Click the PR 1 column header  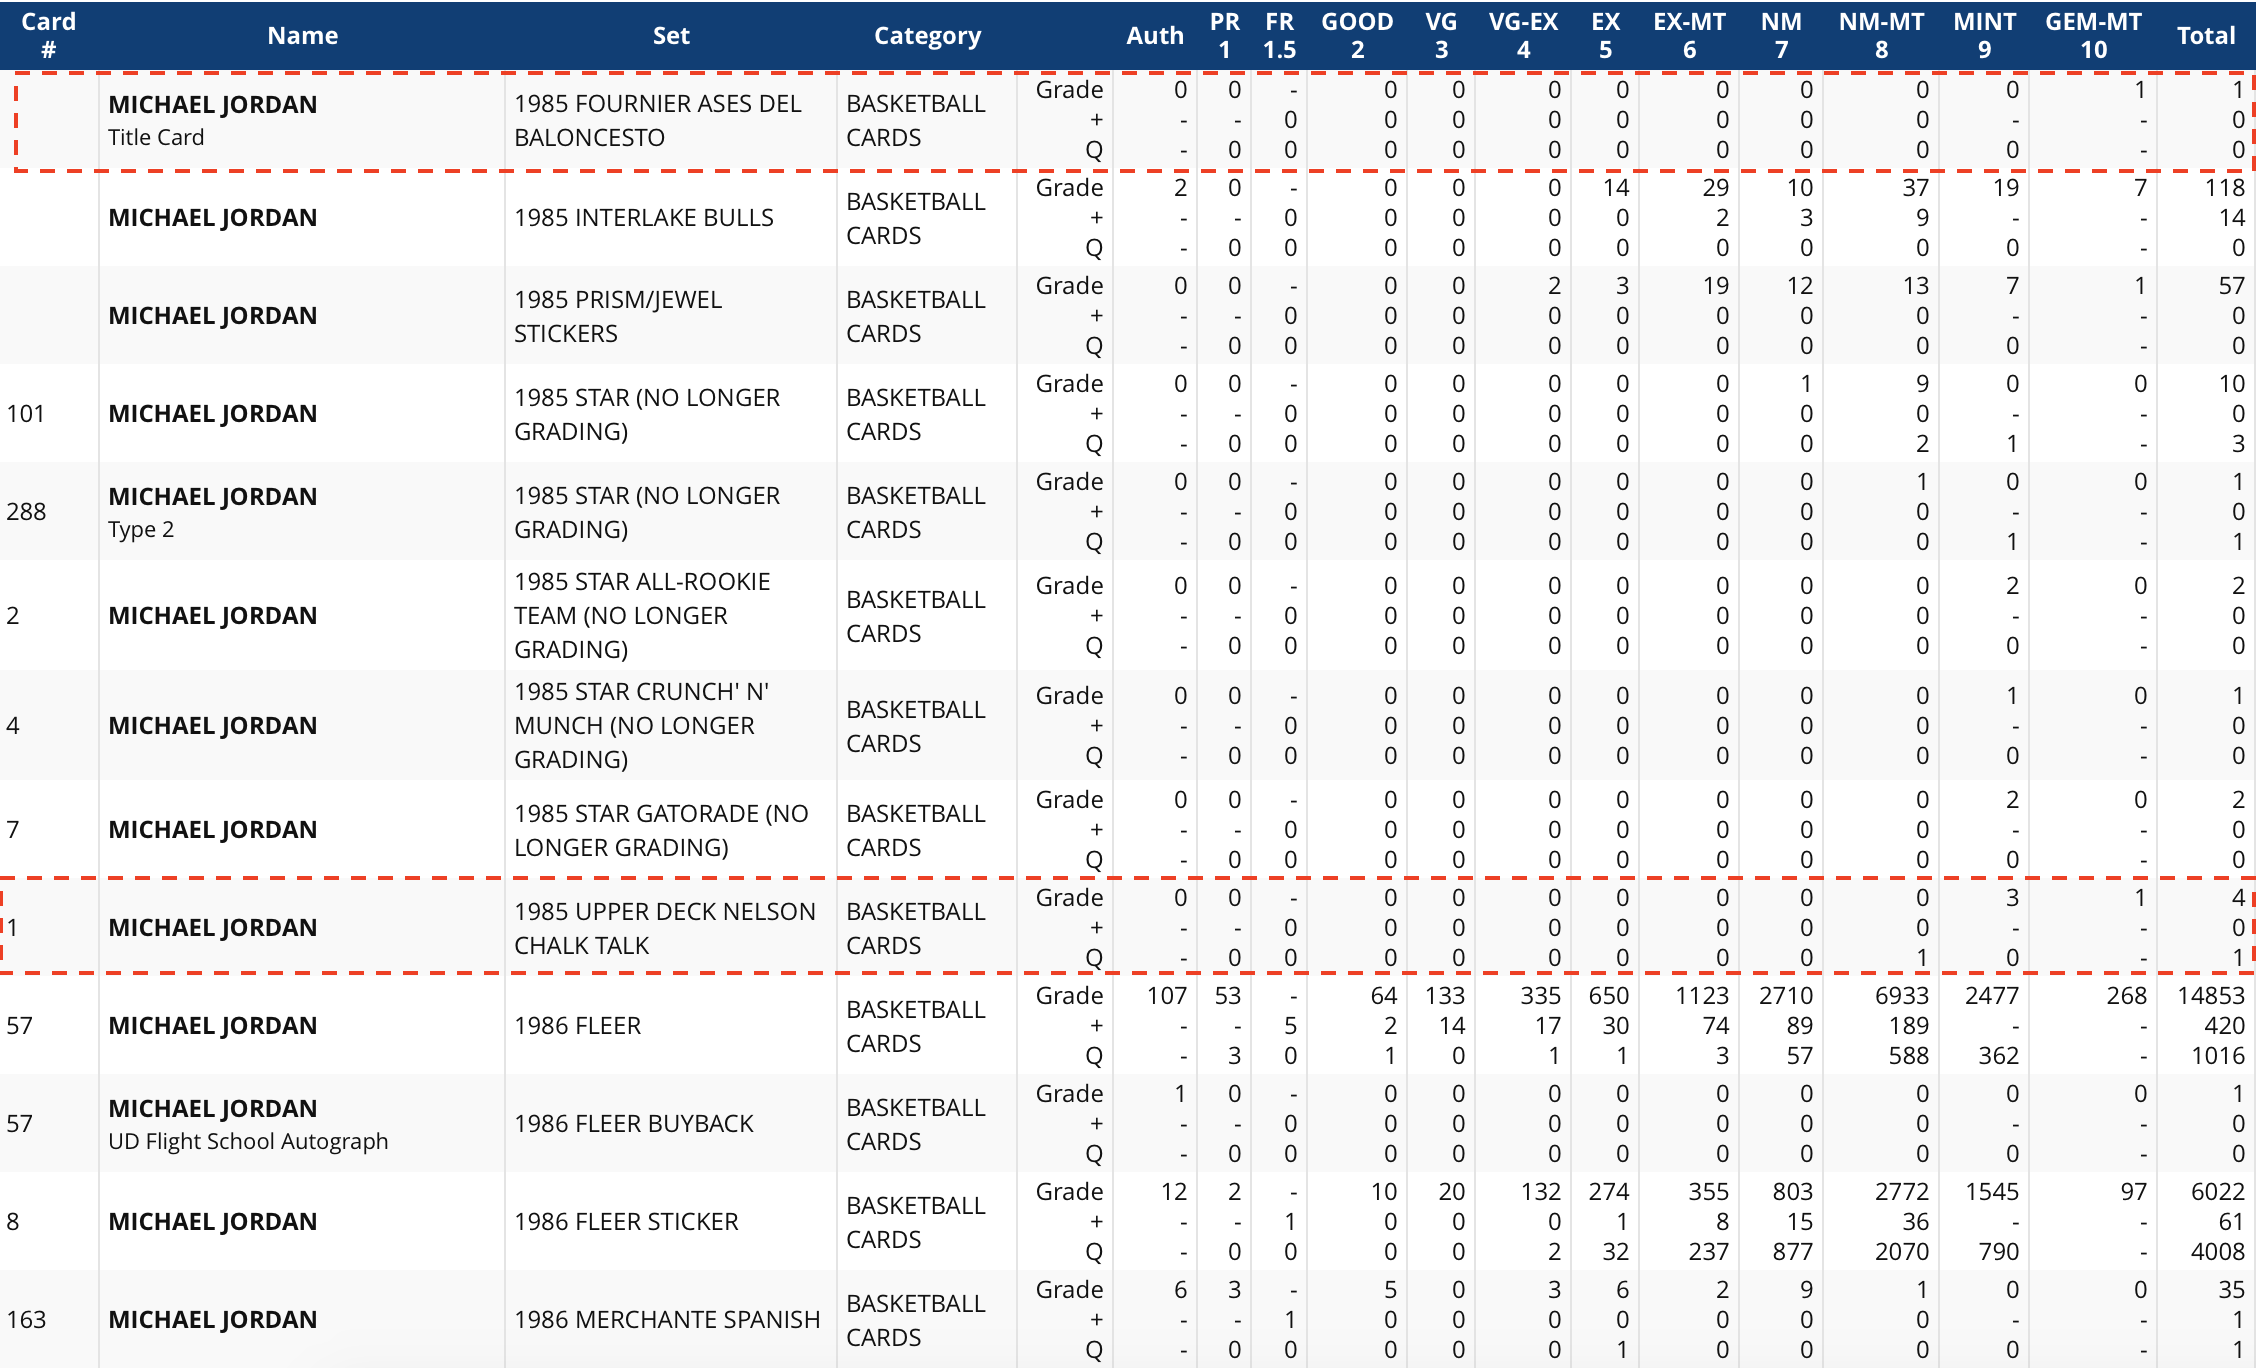click(x=1224, y=35)
